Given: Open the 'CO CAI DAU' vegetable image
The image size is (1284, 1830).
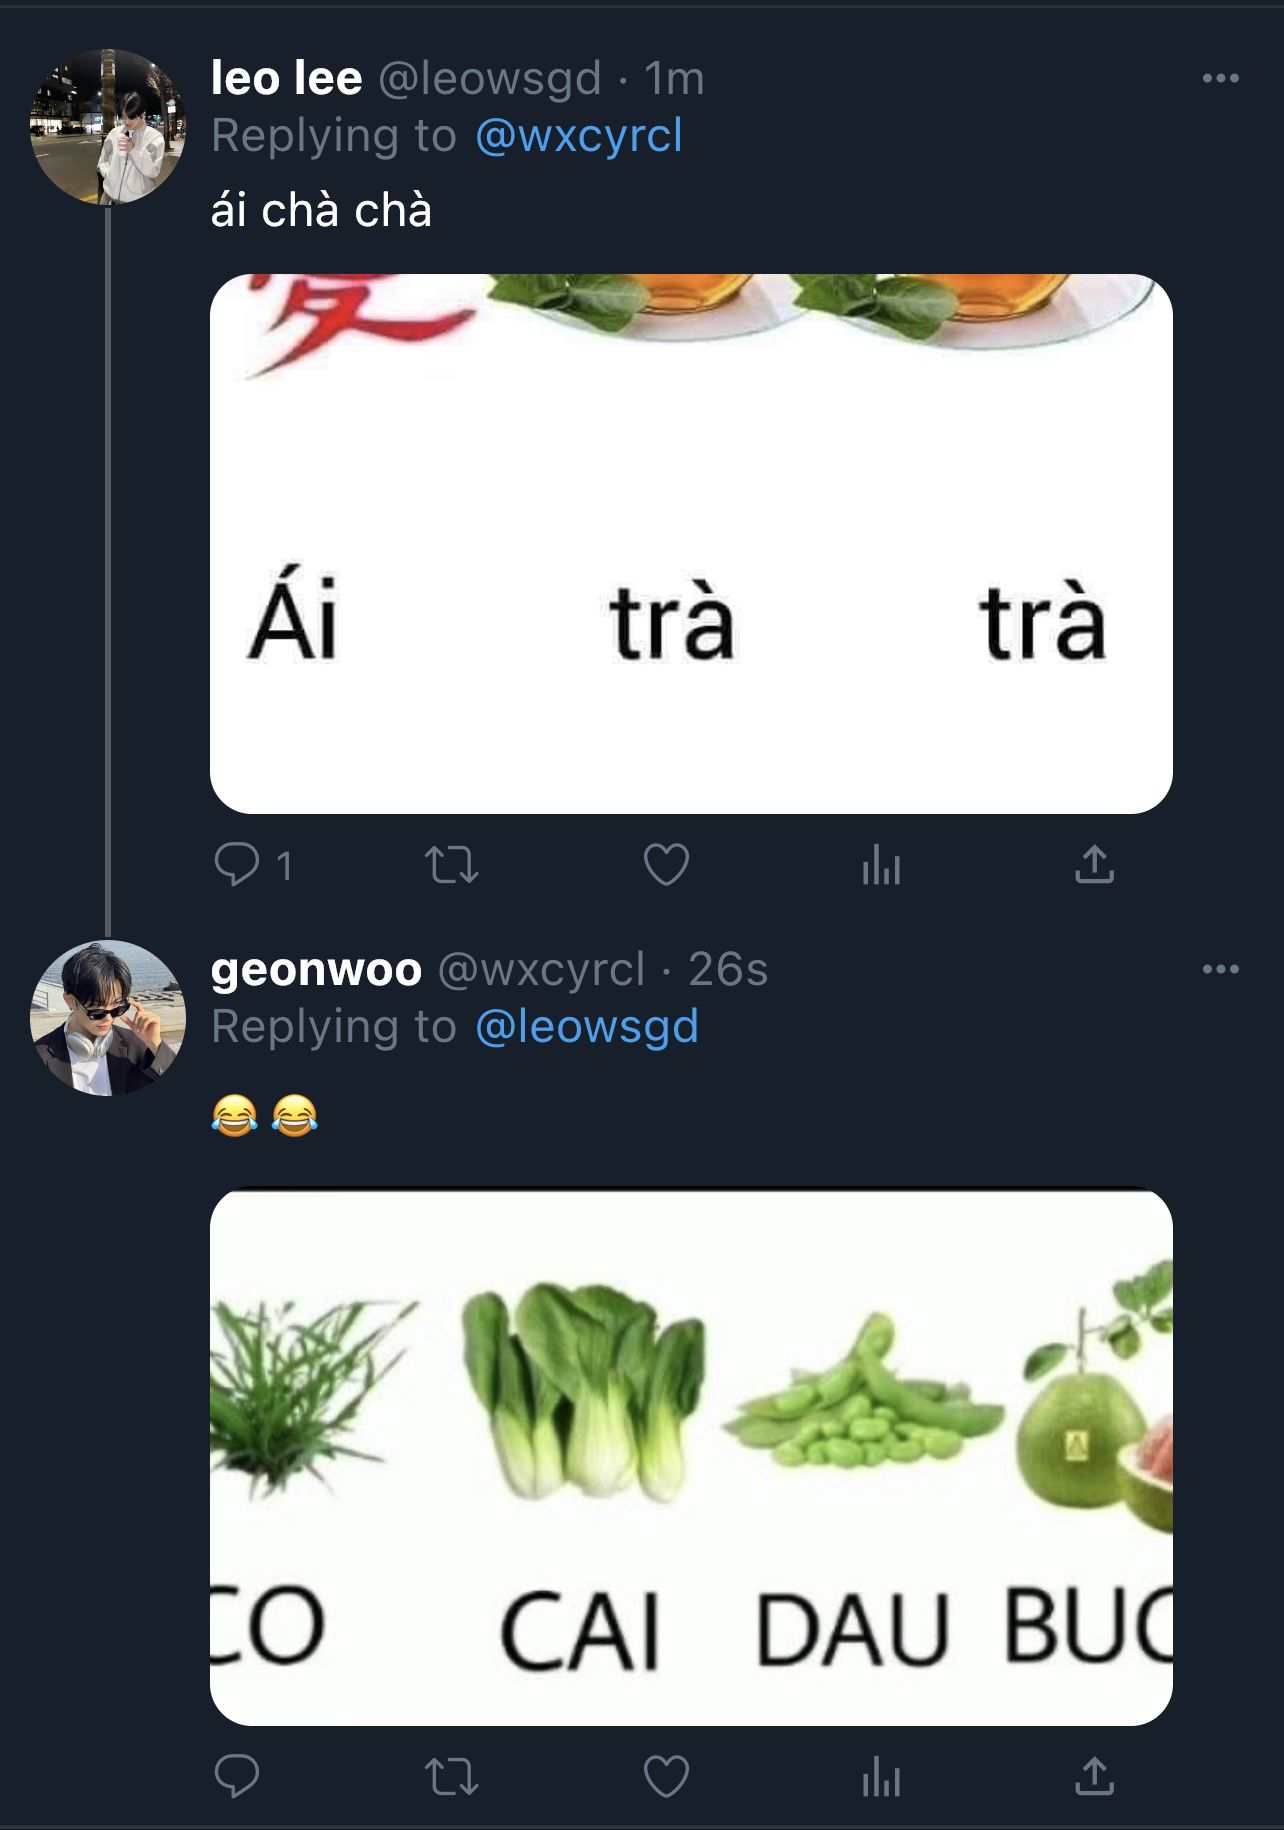Looking at the screenshot, I should [691, 1456].
